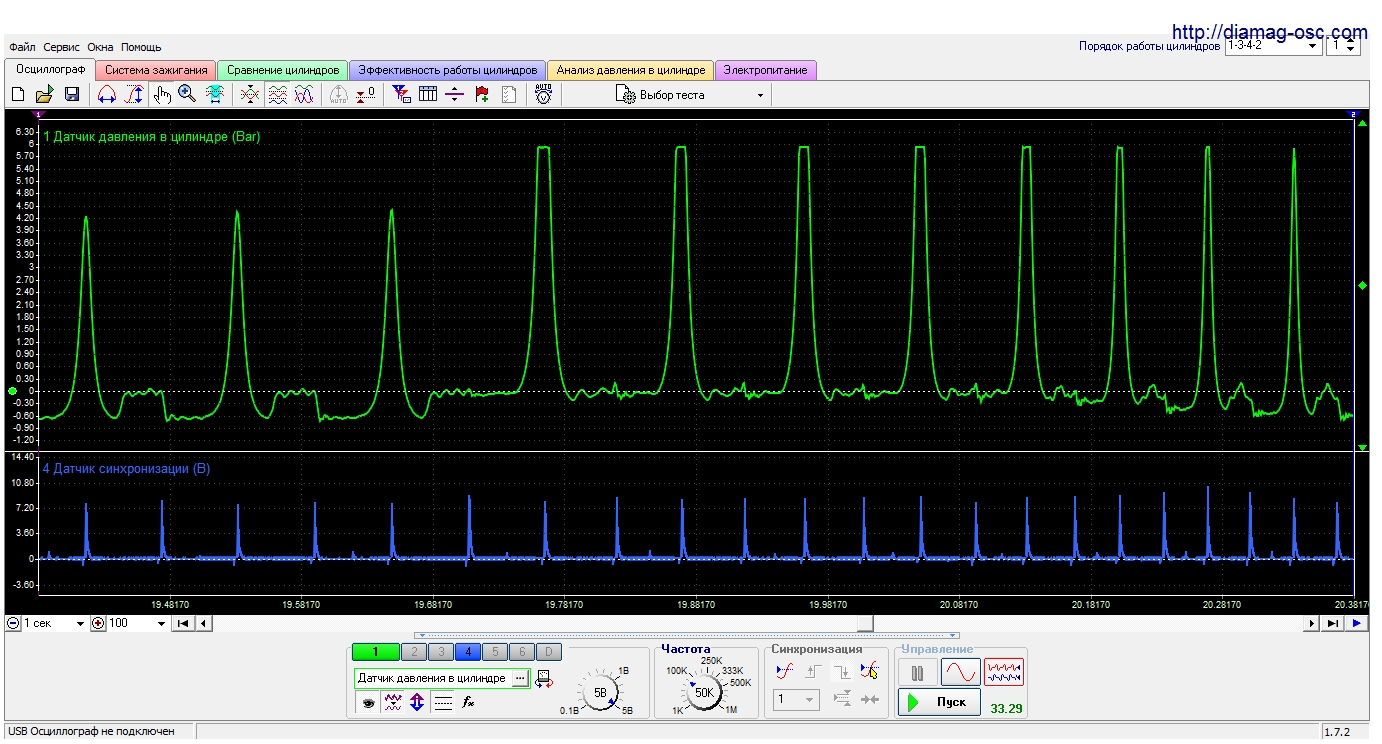The height and width of the screenshot is (744, 1382).
Task: Jump to the end of the recording
Action: pos(1333,623)
